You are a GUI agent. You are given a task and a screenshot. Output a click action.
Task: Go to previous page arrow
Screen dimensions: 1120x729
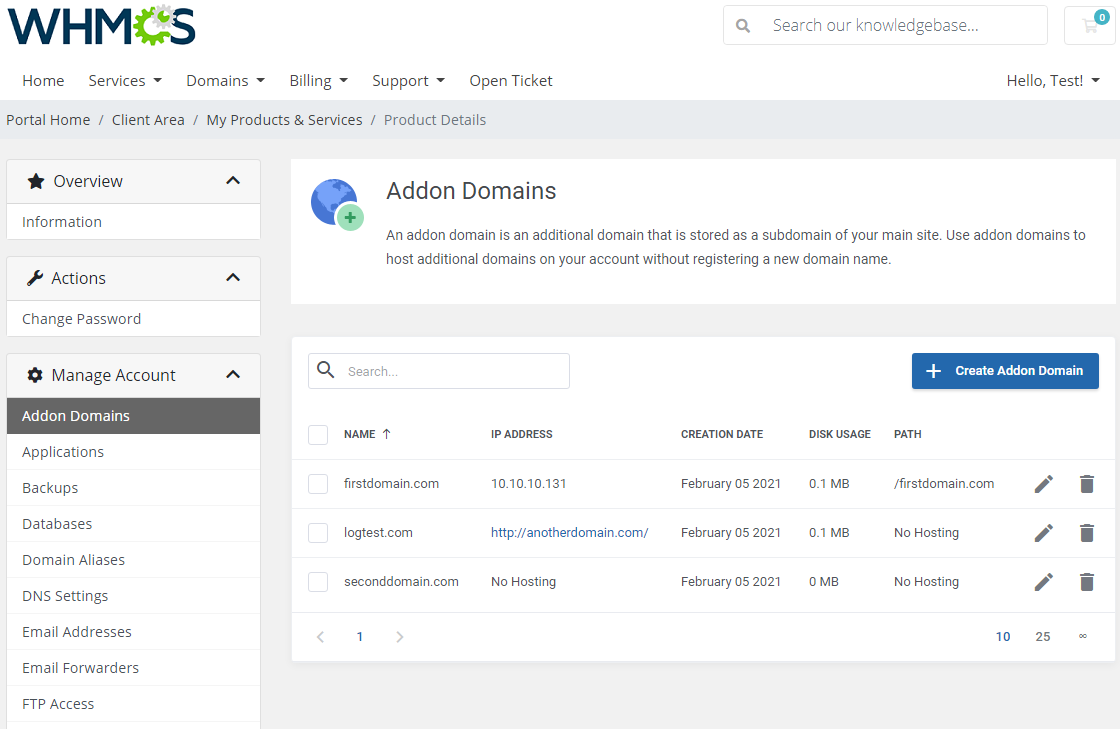pyautogui.click(x=321, y=637)
